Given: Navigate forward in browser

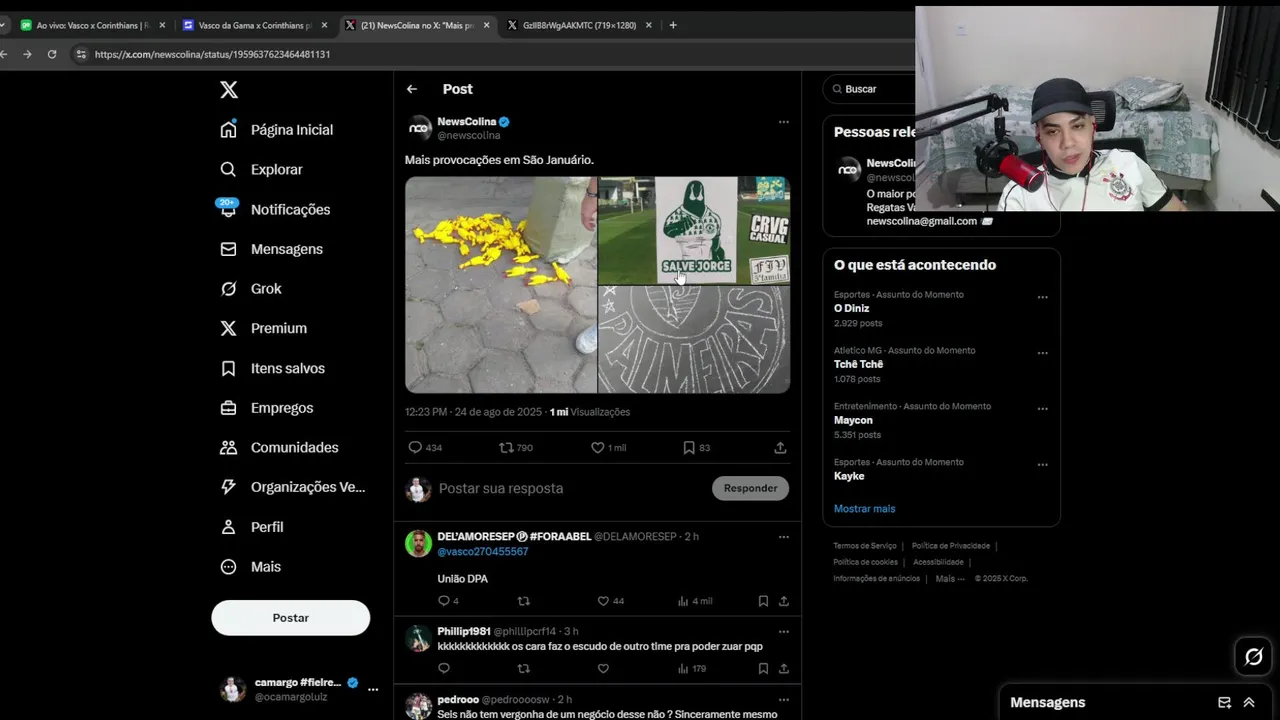Looking at the screenshot, I should [x=27, y=54].
